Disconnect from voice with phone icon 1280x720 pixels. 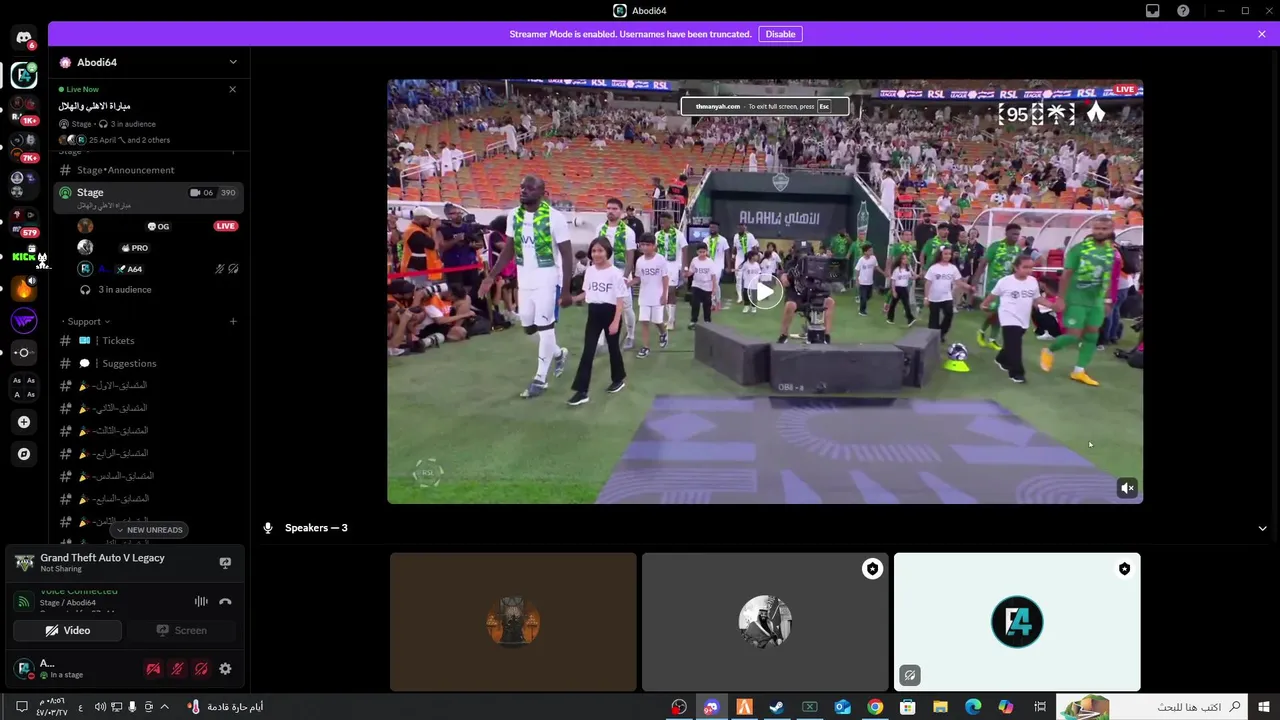[225, 602]
